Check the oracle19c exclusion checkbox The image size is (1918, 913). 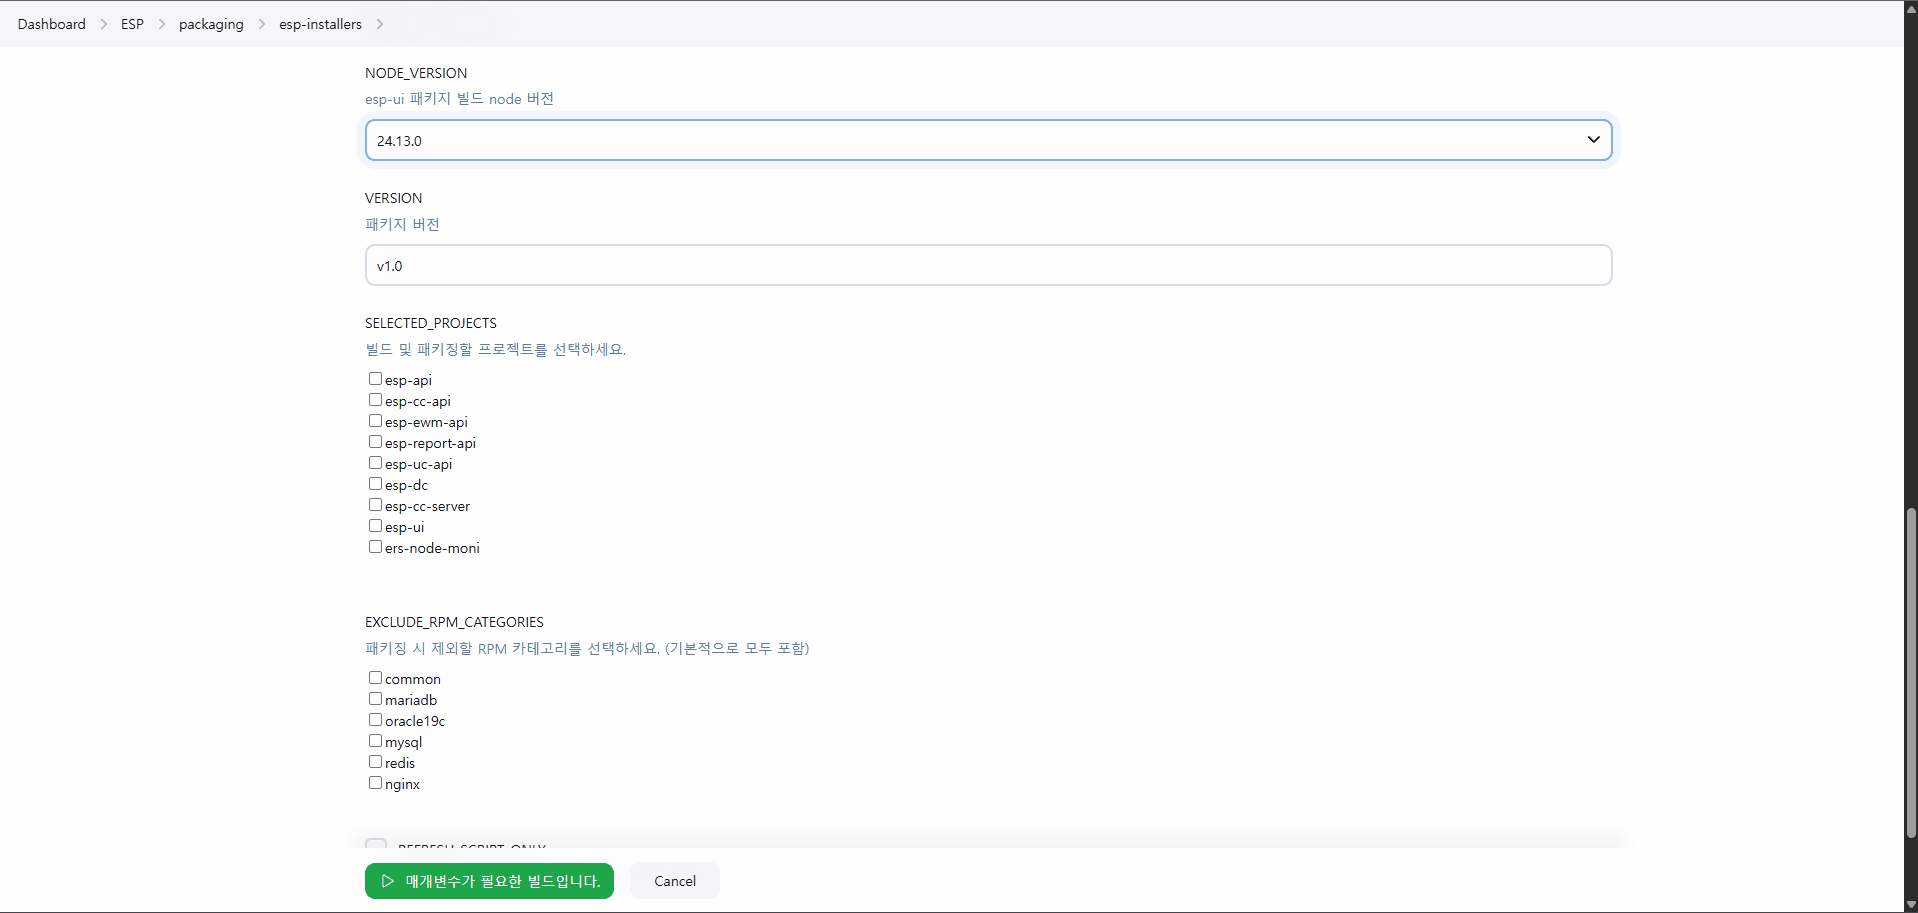tap(375, 720)
